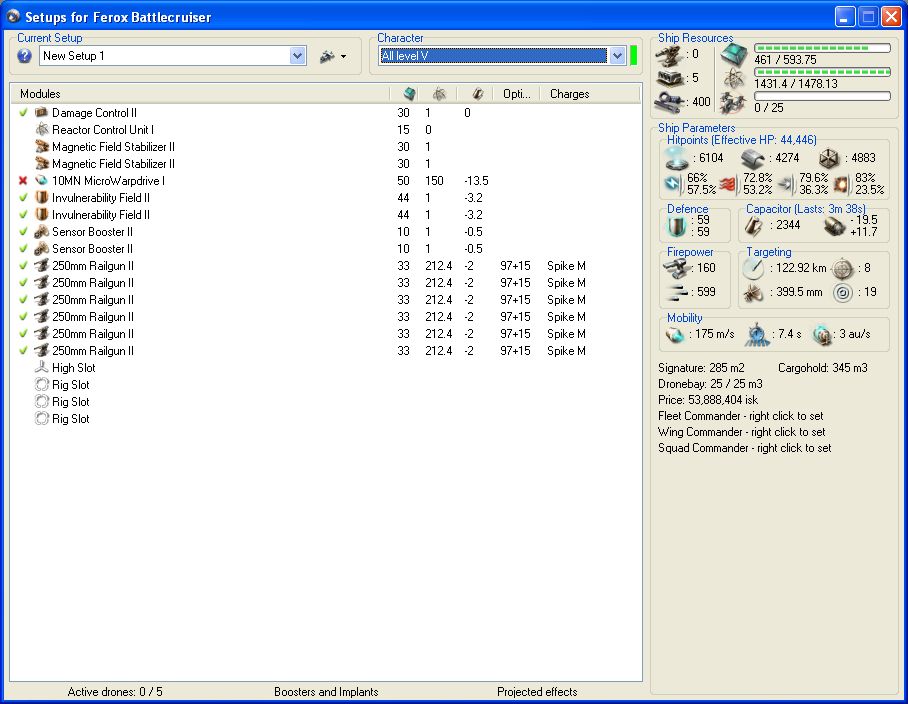Image resolution: width=908 pixels, height=704 pixels.
Task: Toggle last 250mm Railgun II checkmark
Action: click(23, 351)
